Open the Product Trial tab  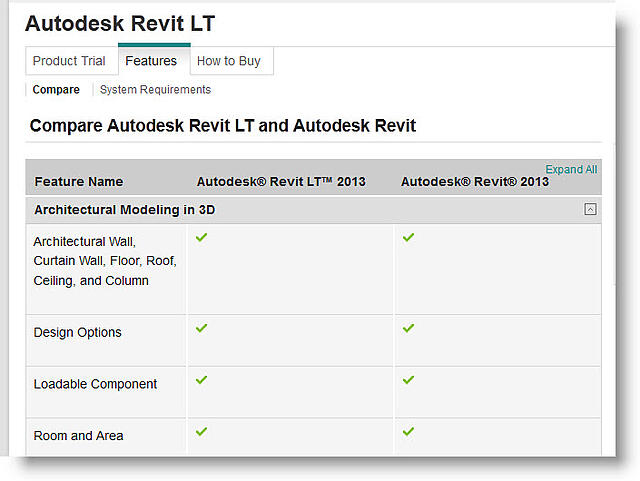coord(69,61)
